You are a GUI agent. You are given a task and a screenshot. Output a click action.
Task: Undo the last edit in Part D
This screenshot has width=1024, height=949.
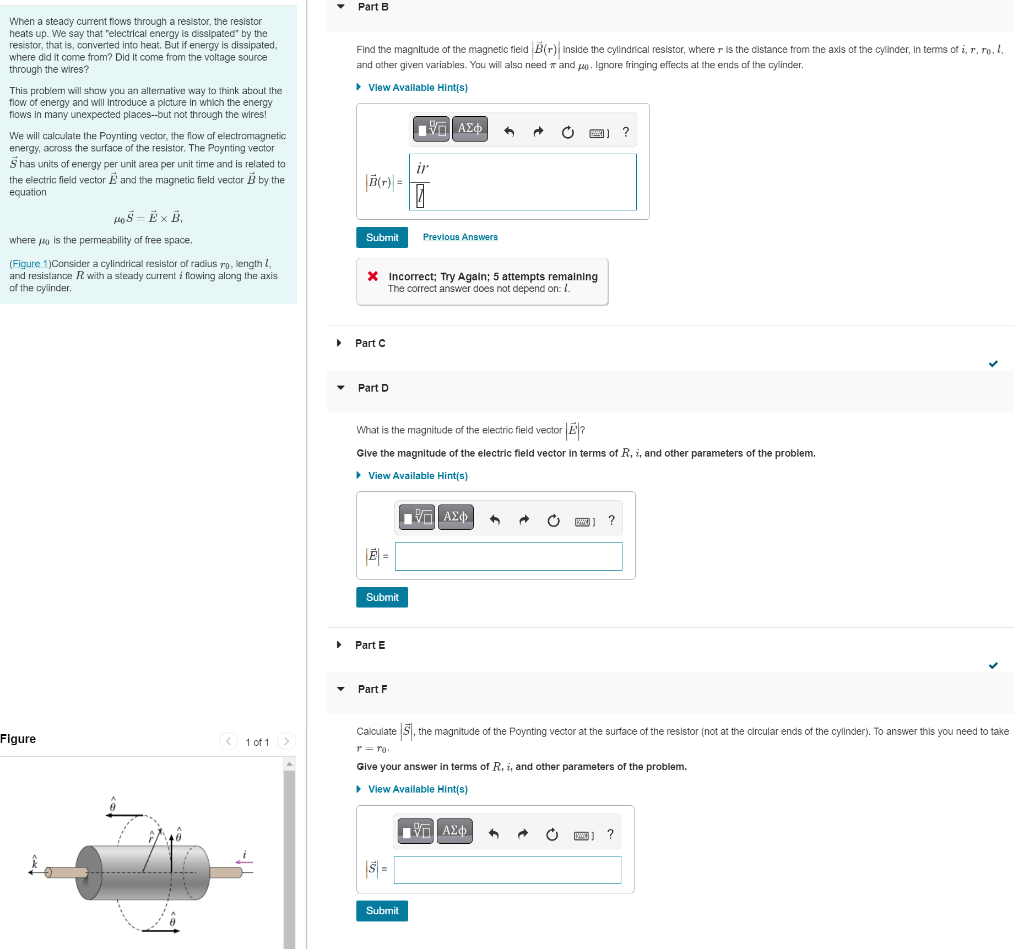tap(495, 521)
